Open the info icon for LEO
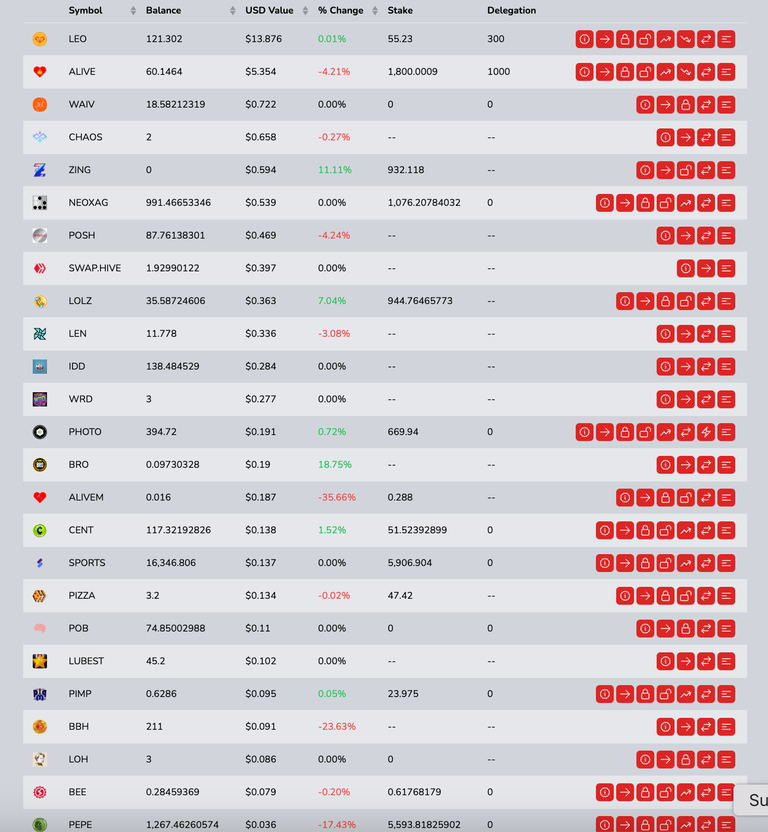This screenshot has height=832, width=768. click(x=584, y=39)
